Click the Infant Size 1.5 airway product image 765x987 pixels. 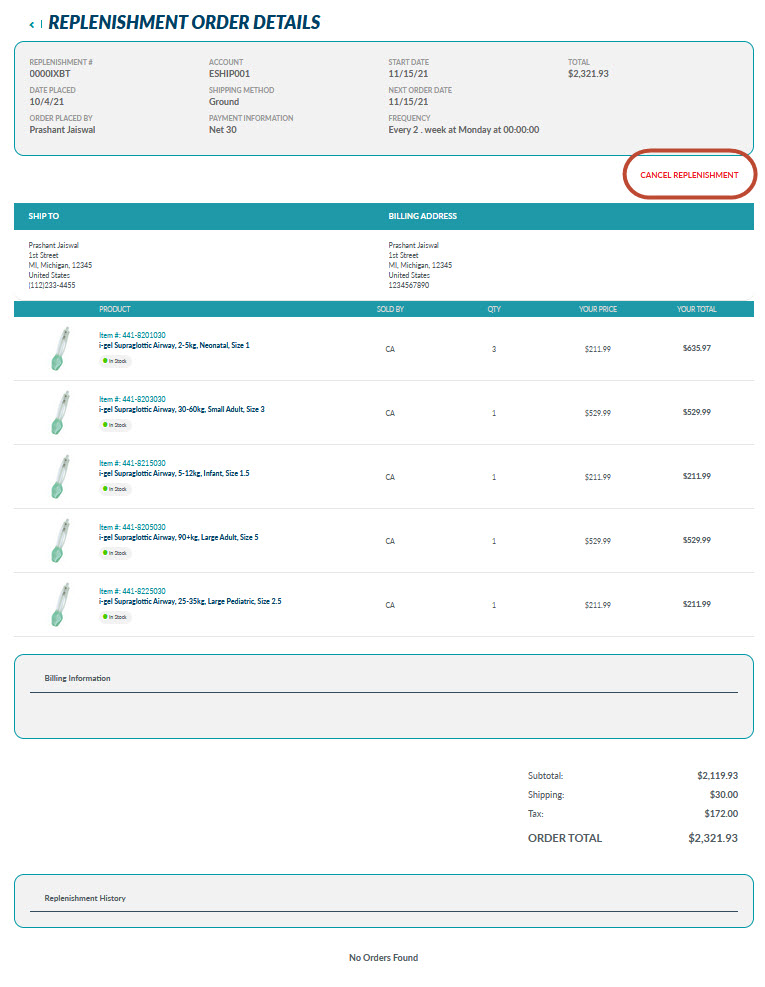pos(58,477)
